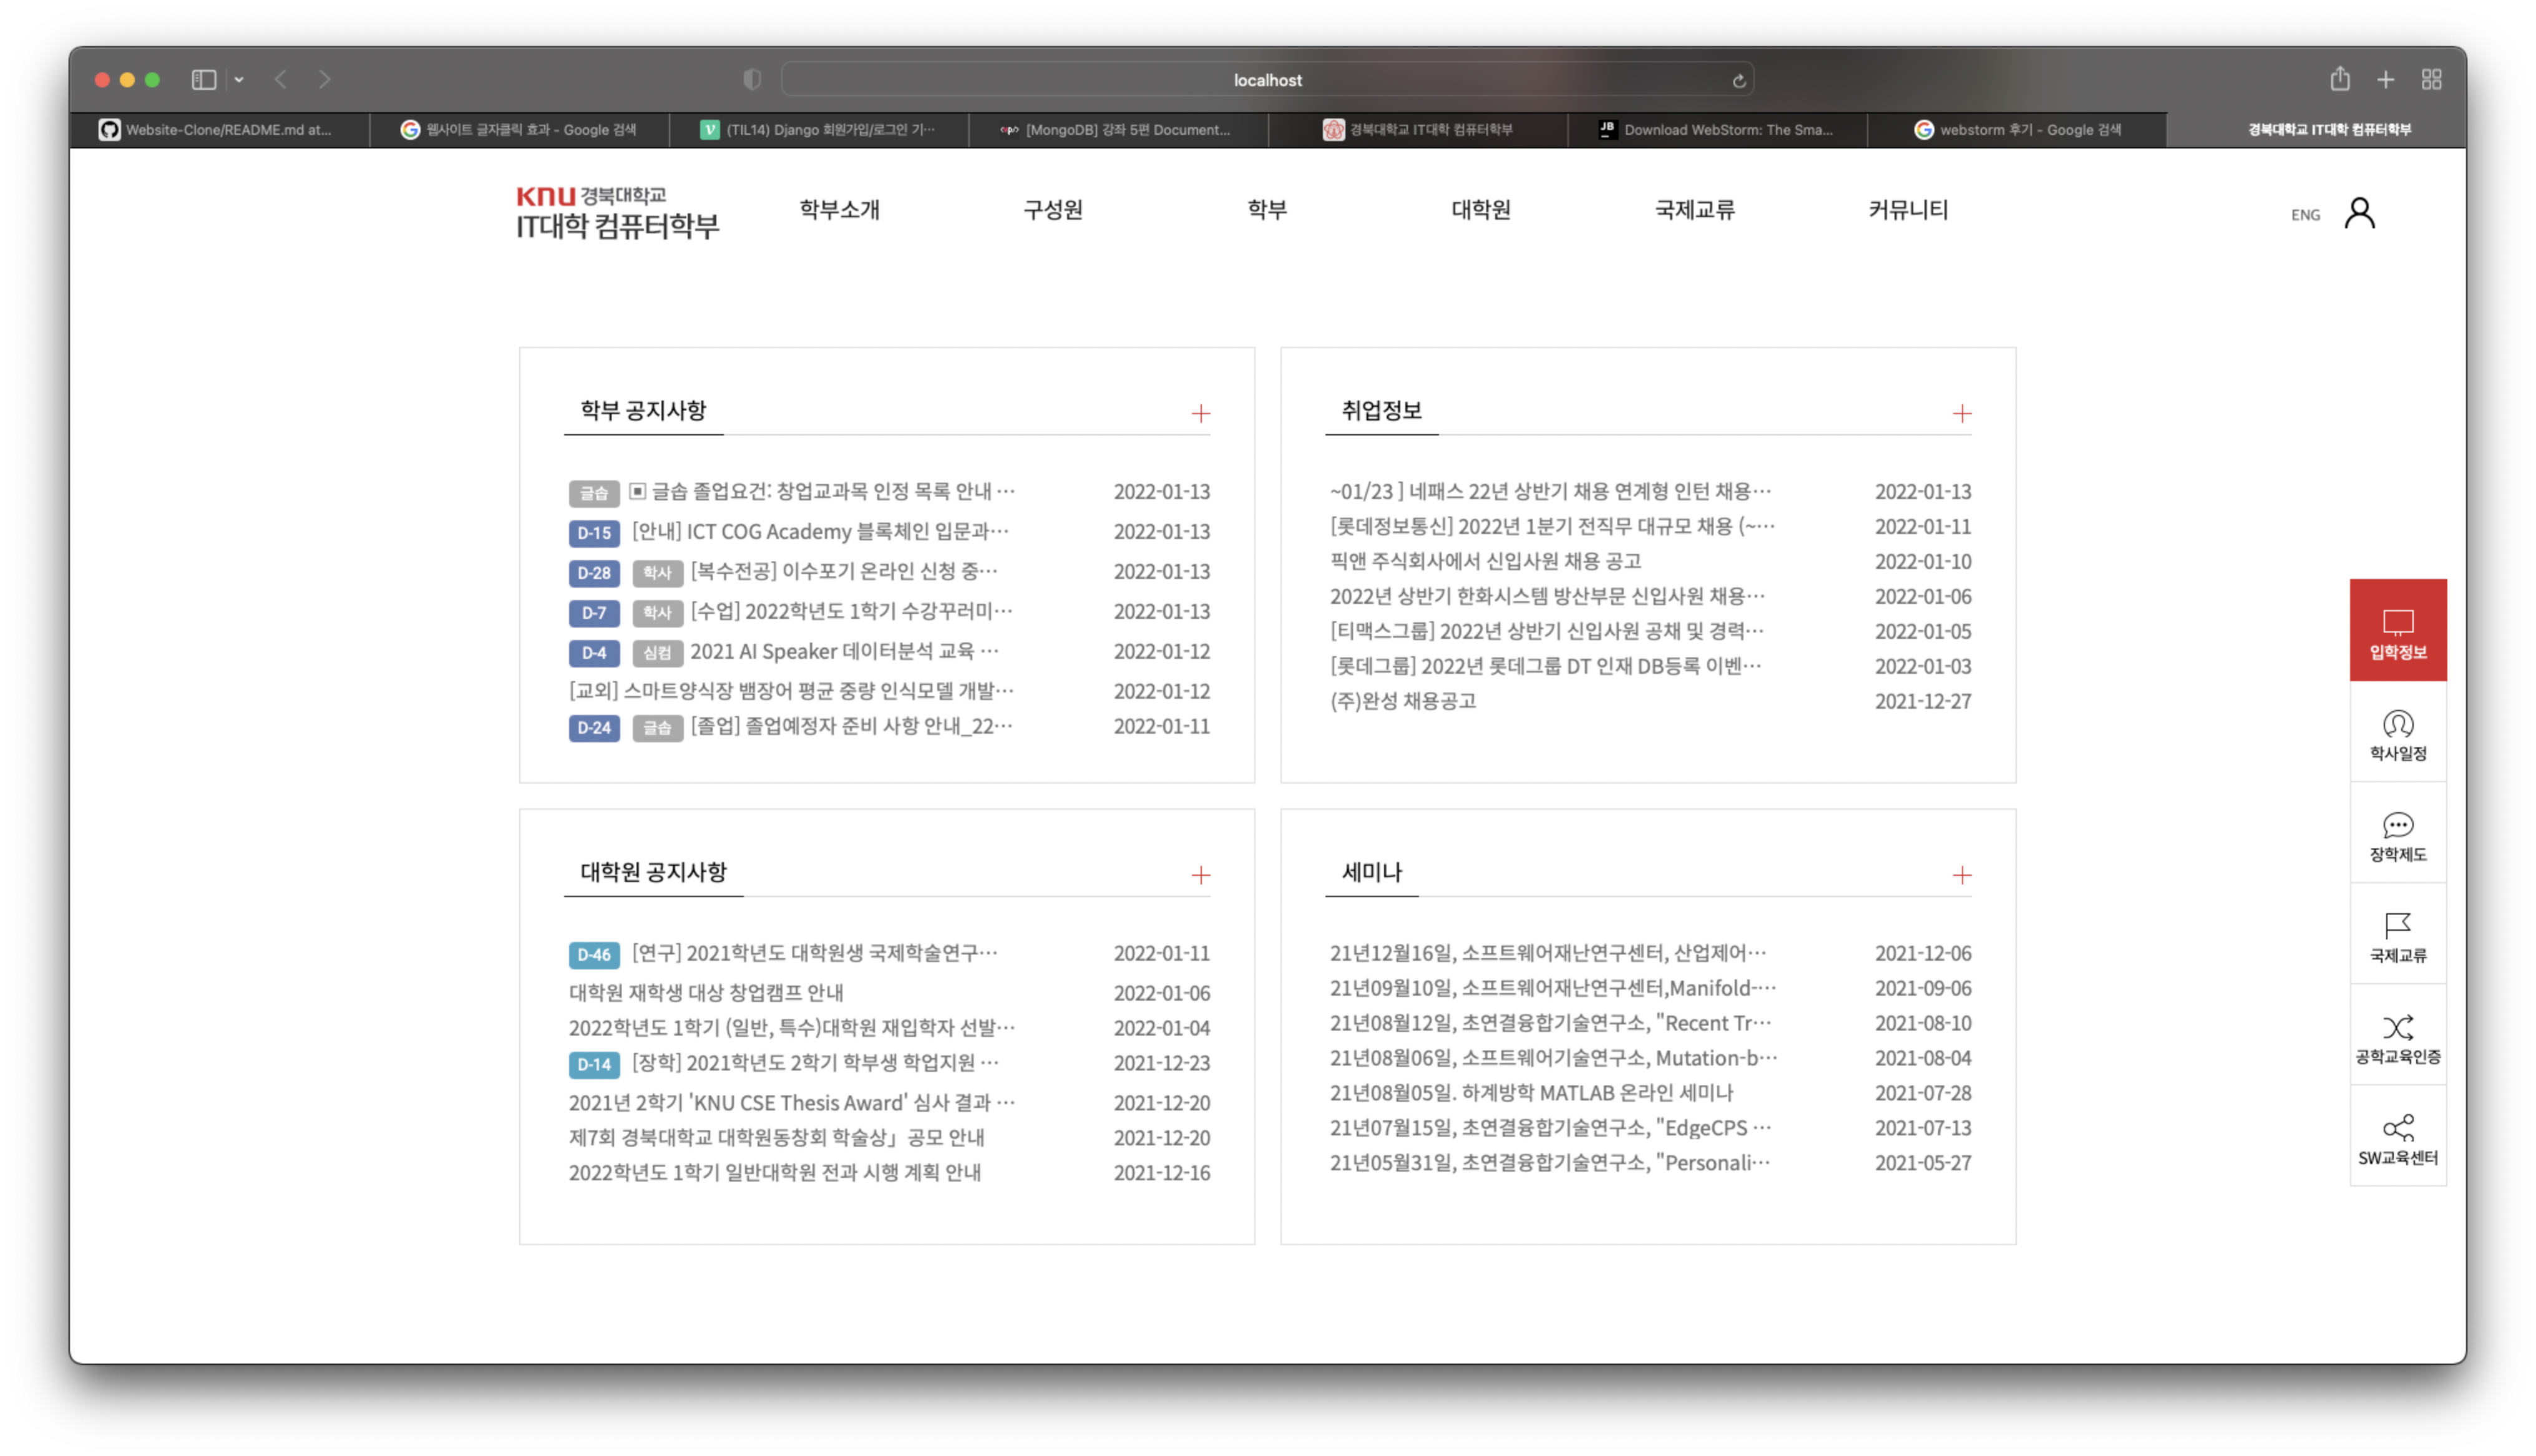Viewport: 2536px width, 1456px height.
Task: Click the plus icon for 취업정보
Action: (x=1961, y=413)
